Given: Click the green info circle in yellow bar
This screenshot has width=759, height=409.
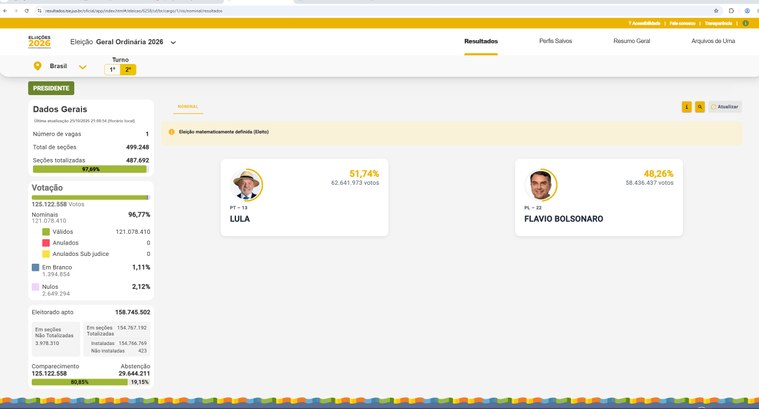Looking at the screenshot, I should tap(745, 23).
